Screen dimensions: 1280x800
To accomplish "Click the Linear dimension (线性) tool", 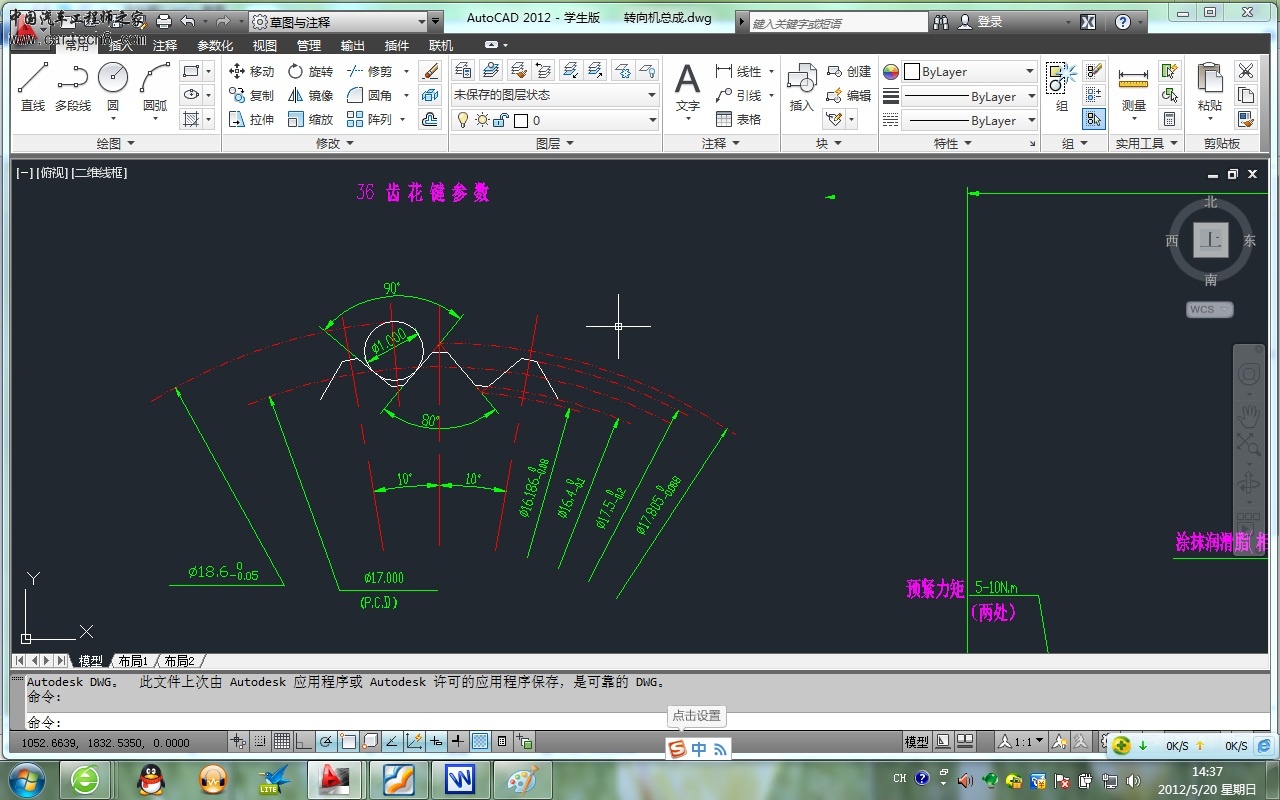I will click(x=738, y=71).
